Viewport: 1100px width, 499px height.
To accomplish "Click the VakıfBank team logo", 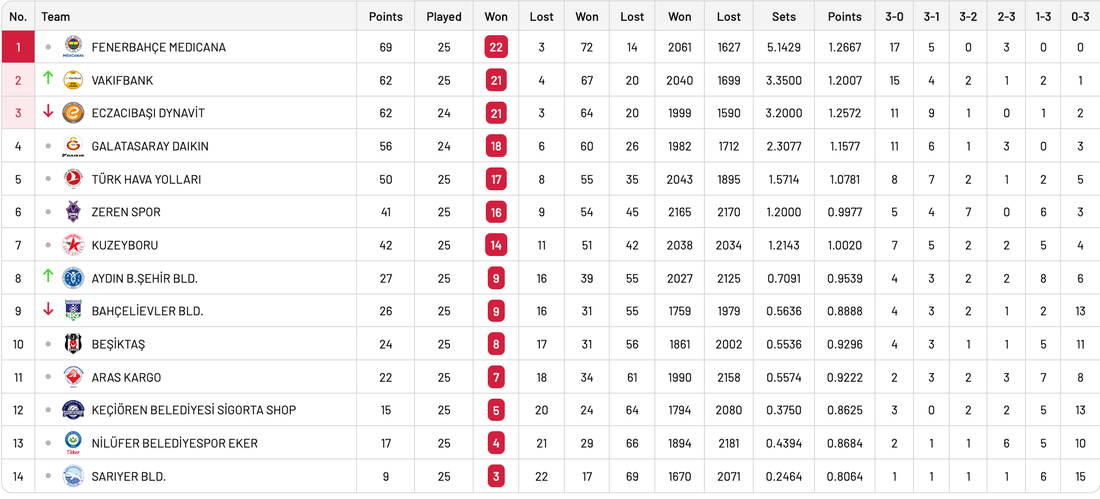I will pyautogui.click(x=73, y=80).
